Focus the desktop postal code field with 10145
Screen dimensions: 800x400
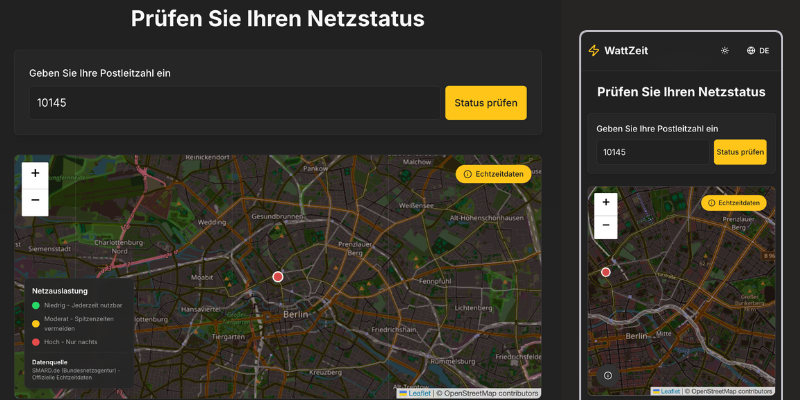click(x=235, y=103)
